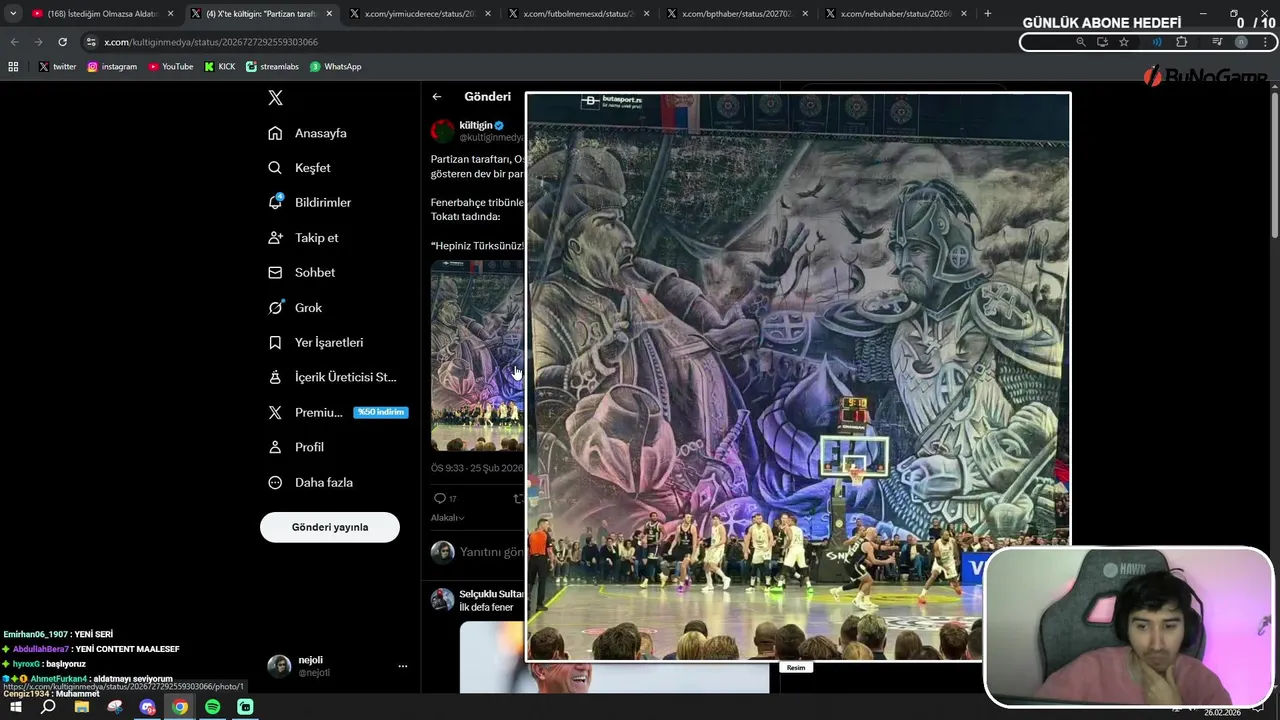Expand the Alakalı replies sort dropdown
Viewport: 1280px width, 720px height.
[447, 518]
